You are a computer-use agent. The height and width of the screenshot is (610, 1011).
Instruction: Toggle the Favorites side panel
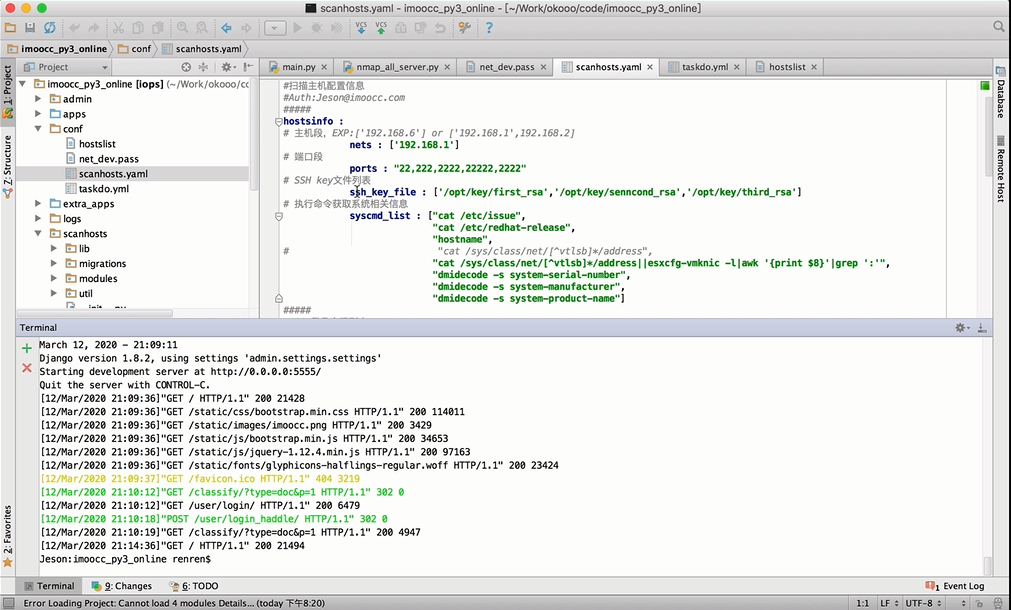[8, 535]
